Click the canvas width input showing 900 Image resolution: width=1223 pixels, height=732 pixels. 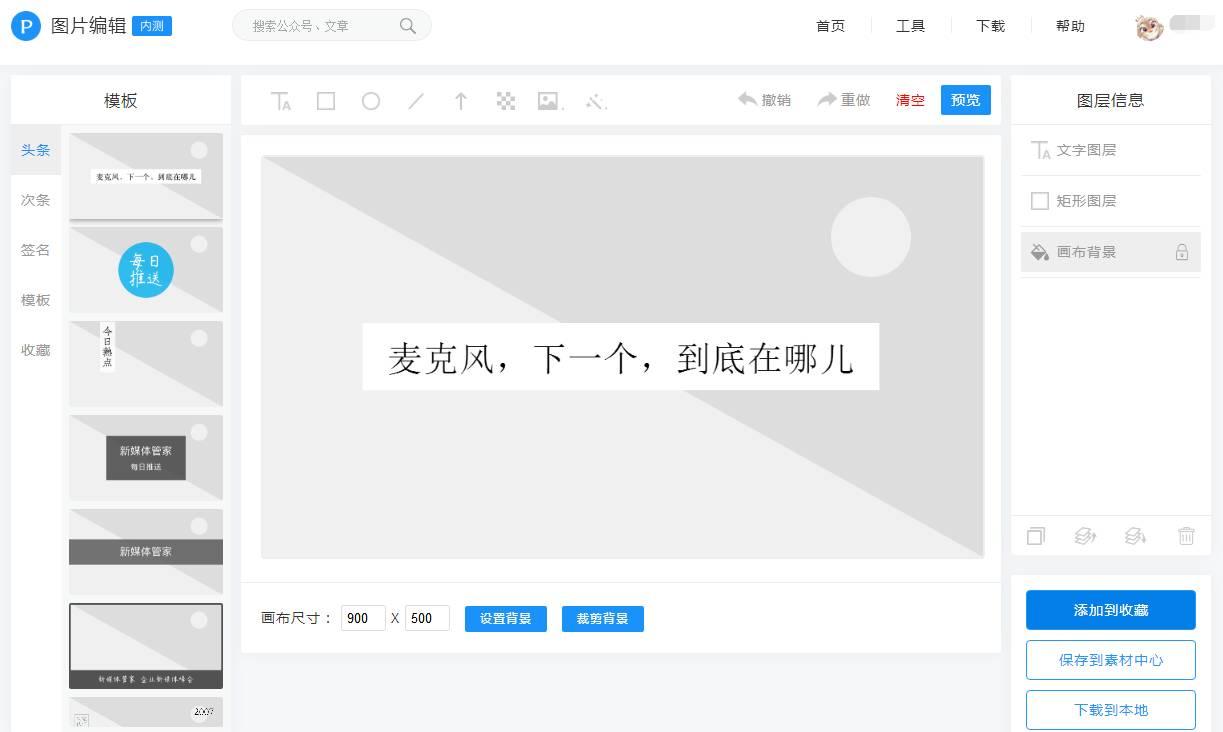coord(362,618)
